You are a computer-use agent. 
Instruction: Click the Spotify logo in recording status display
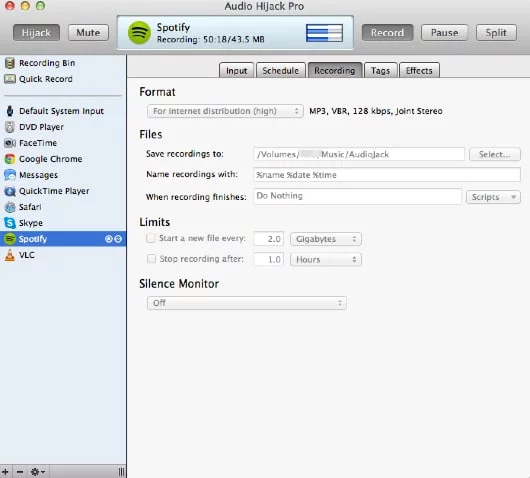coord(139,33)
